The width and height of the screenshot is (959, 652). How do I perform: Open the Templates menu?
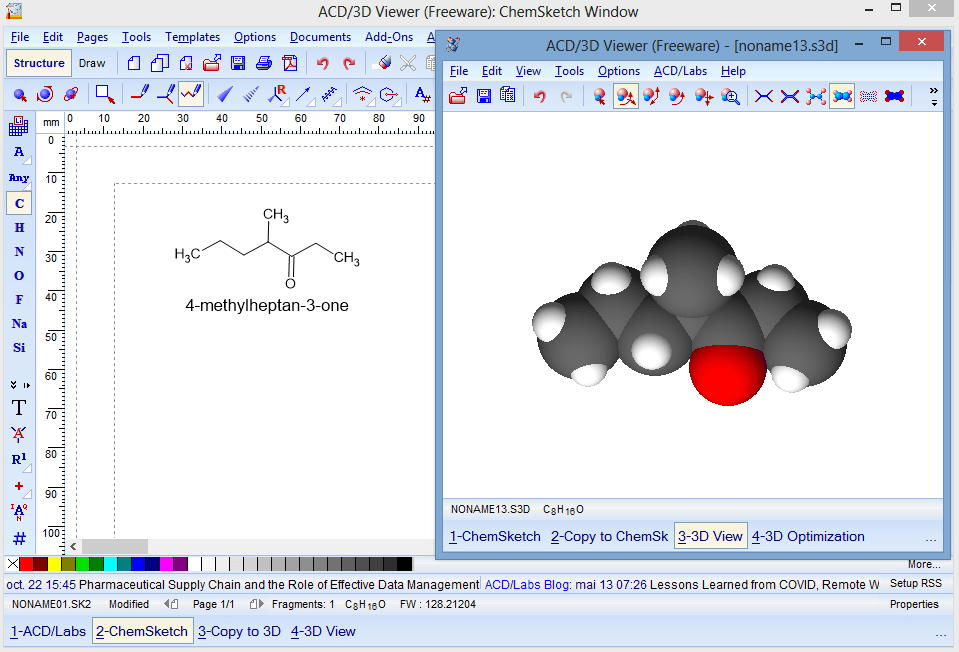tap(192, 37)
